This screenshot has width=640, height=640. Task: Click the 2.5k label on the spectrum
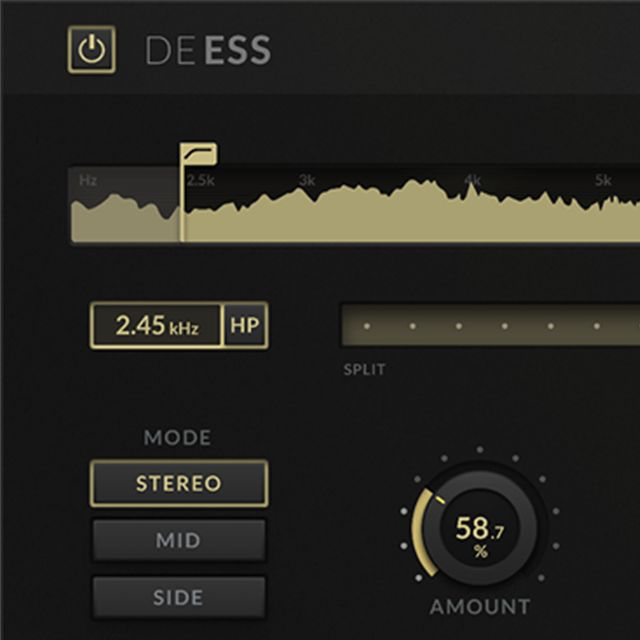tap(200, 180)
